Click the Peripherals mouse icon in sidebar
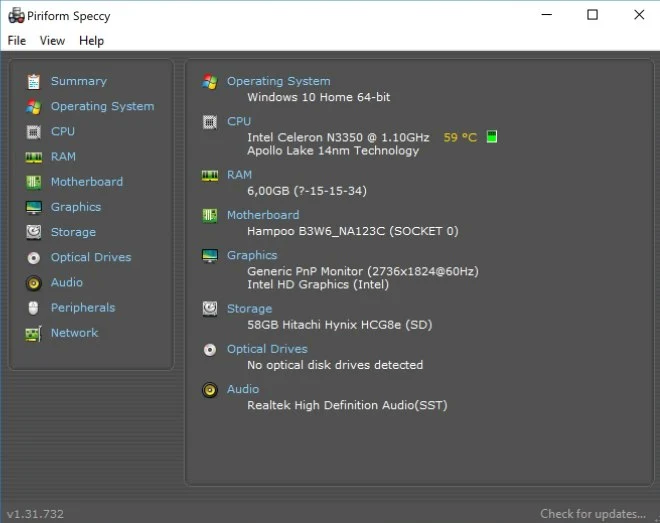 [x=34, y=308]
